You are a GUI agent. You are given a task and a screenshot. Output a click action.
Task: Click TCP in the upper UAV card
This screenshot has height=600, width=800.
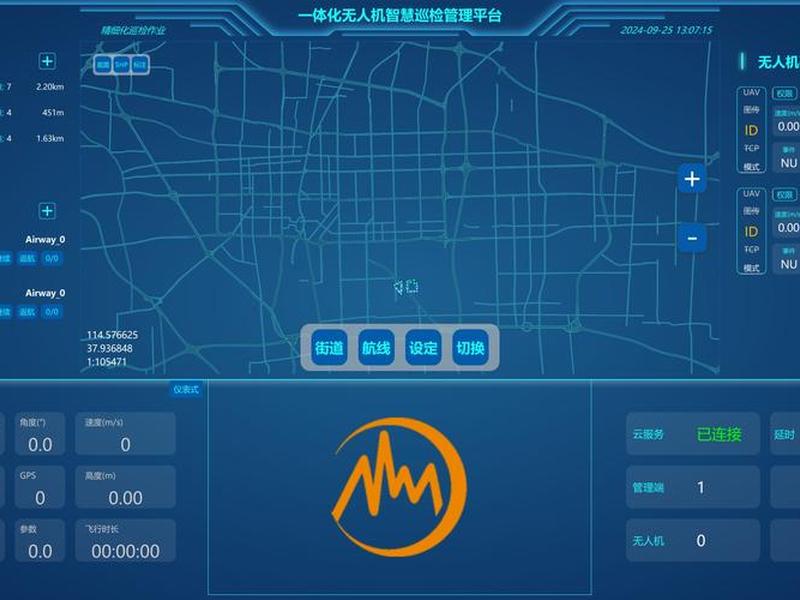751,148
